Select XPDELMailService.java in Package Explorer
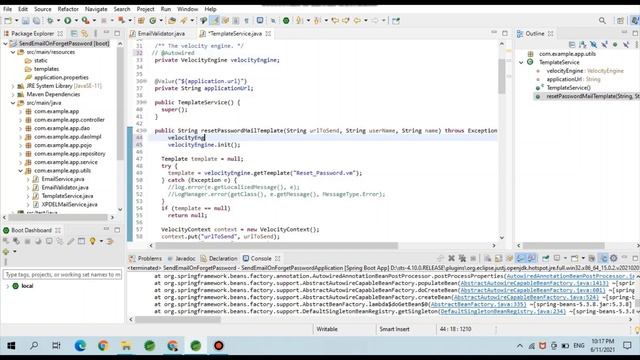640x360 pixels. (x=69, y=204)
